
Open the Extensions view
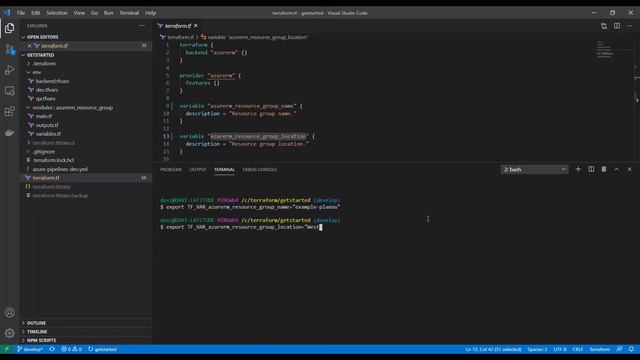[9, 111]
